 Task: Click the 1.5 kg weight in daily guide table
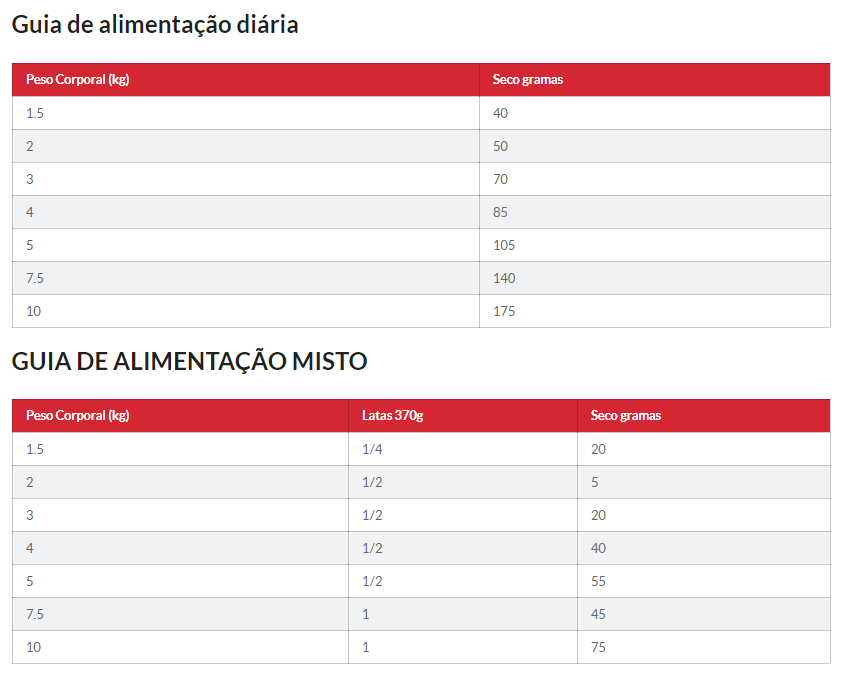pos(35,113)
